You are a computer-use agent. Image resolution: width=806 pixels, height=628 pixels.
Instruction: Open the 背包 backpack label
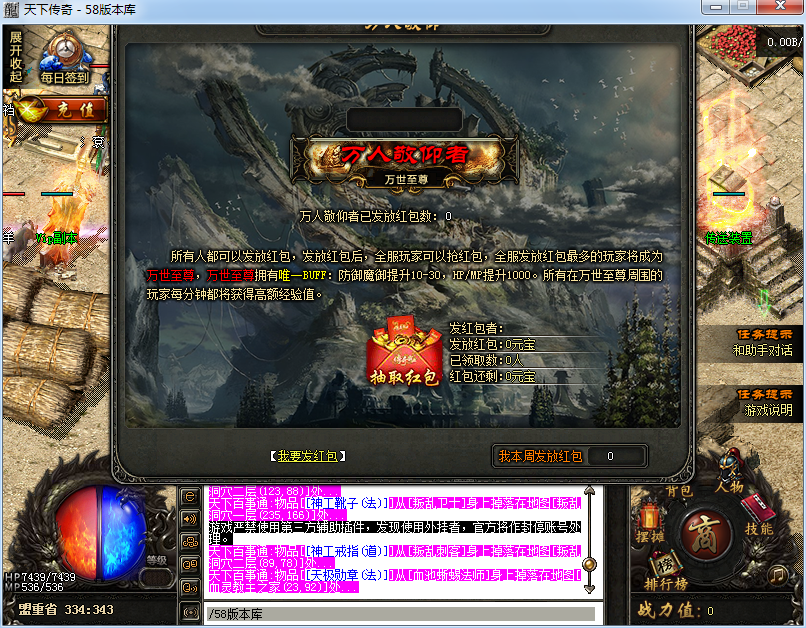pyautogui.click(x=679, y=491)
